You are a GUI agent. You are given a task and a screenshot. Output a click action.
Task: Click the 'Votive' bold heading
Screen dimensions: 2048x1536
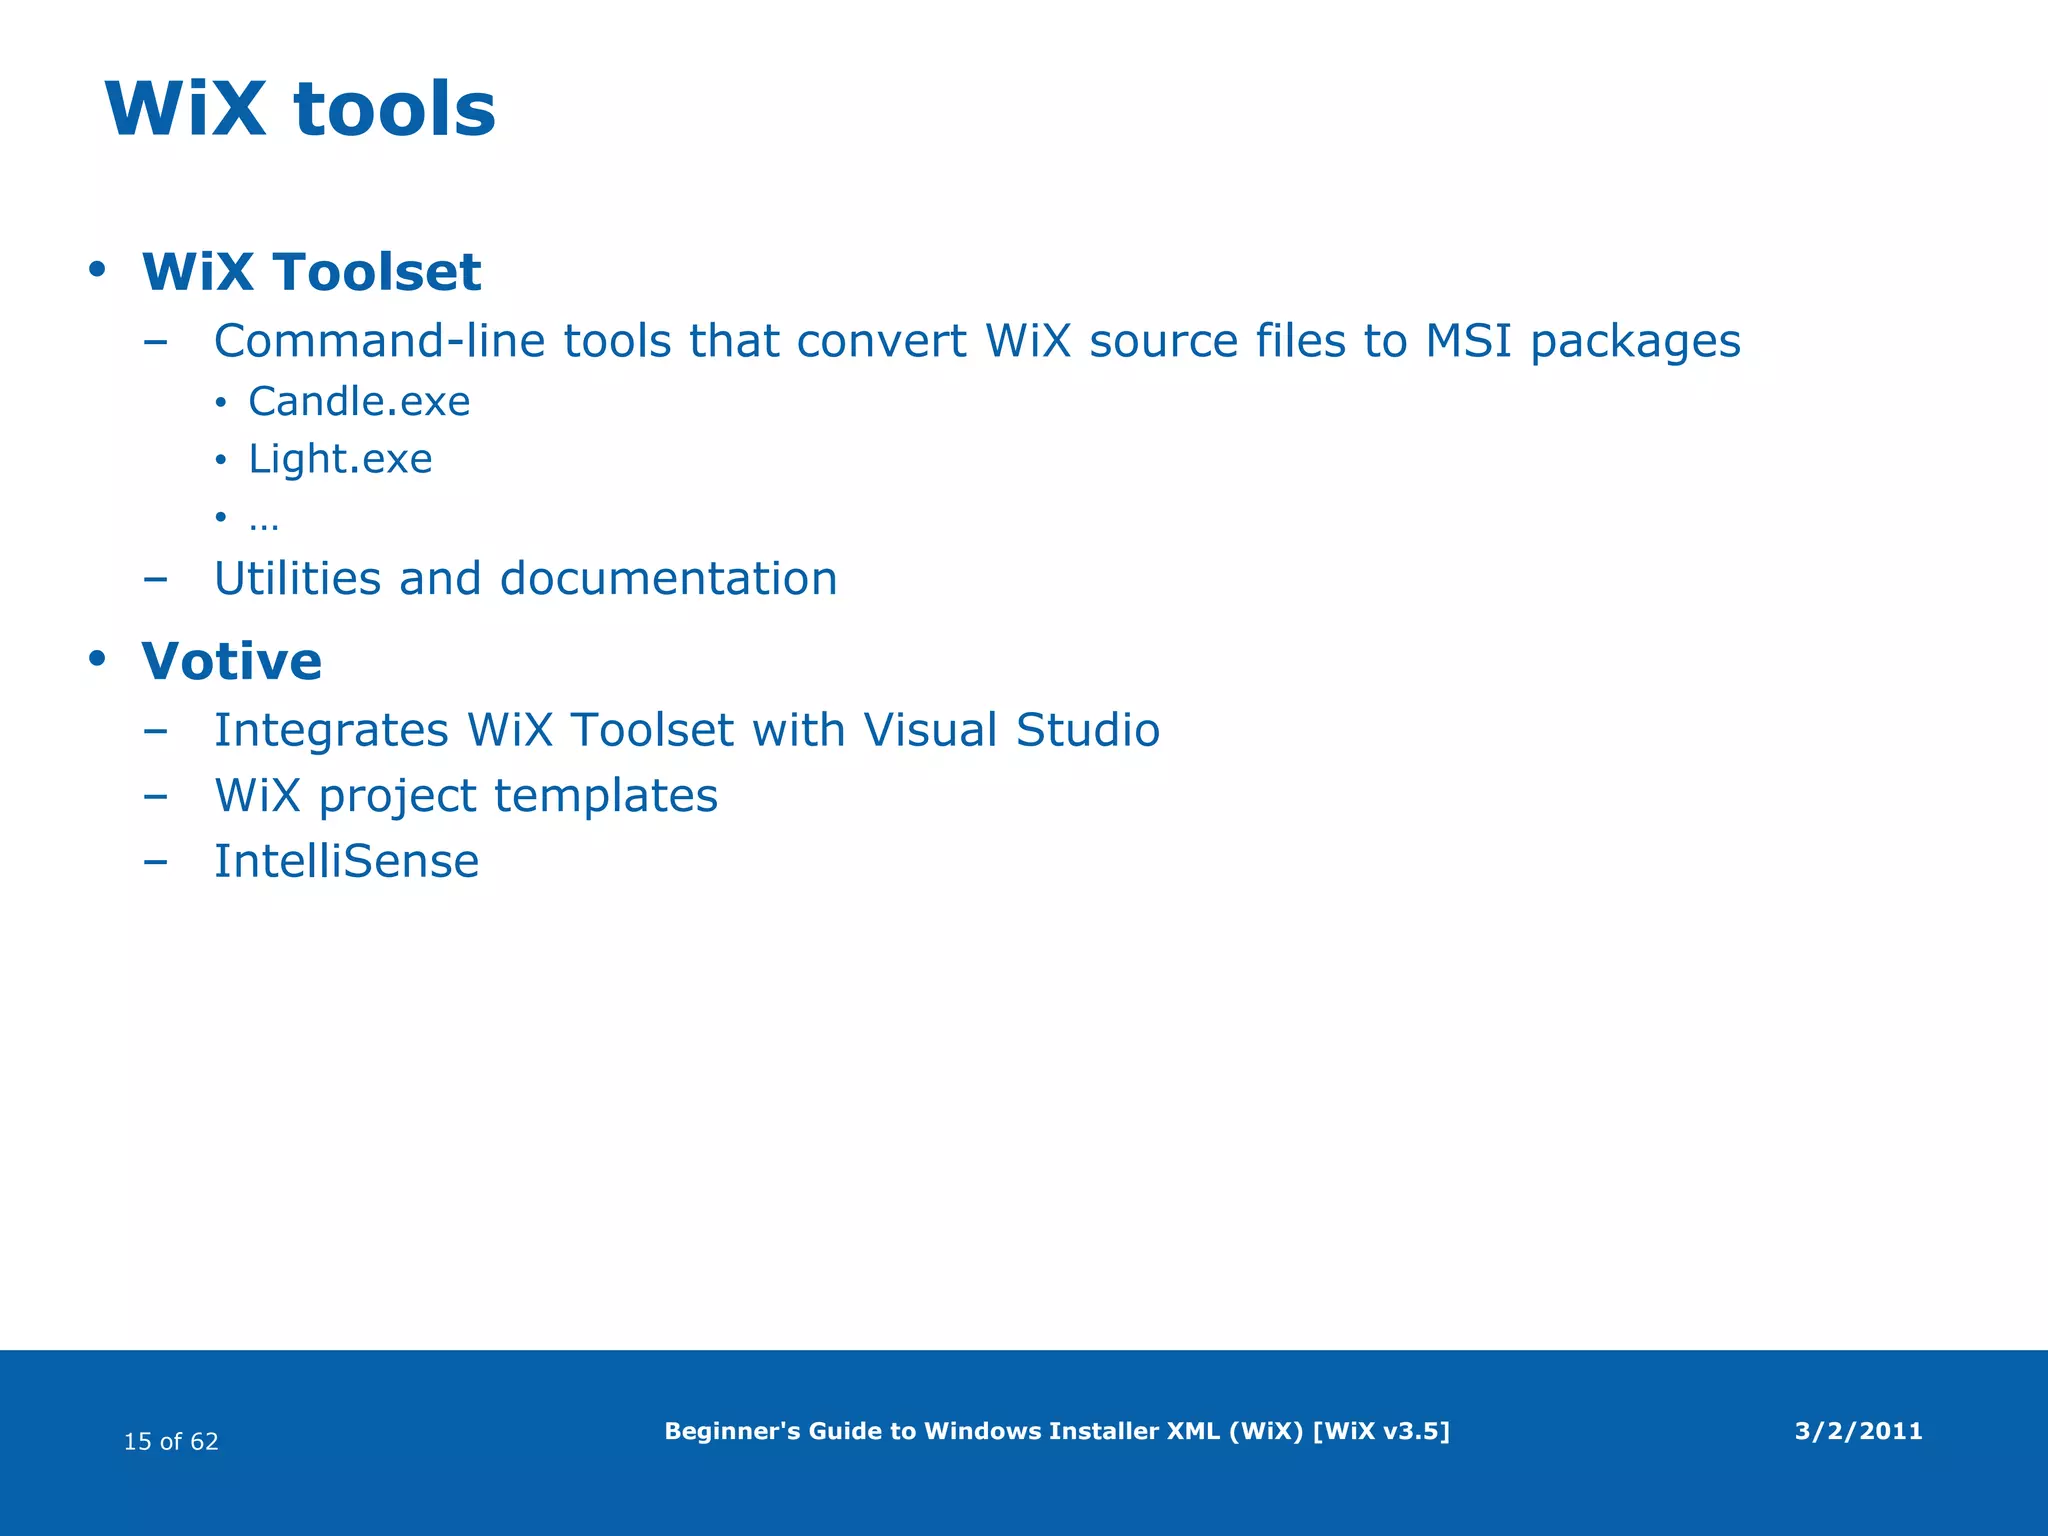pos(232,662)
